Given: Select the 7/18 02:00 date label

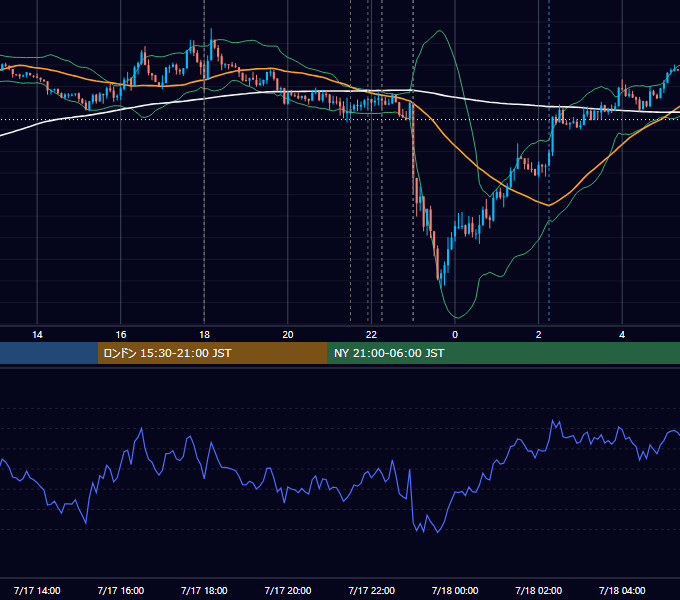Looking at the screenshot, I should [539, 590].
